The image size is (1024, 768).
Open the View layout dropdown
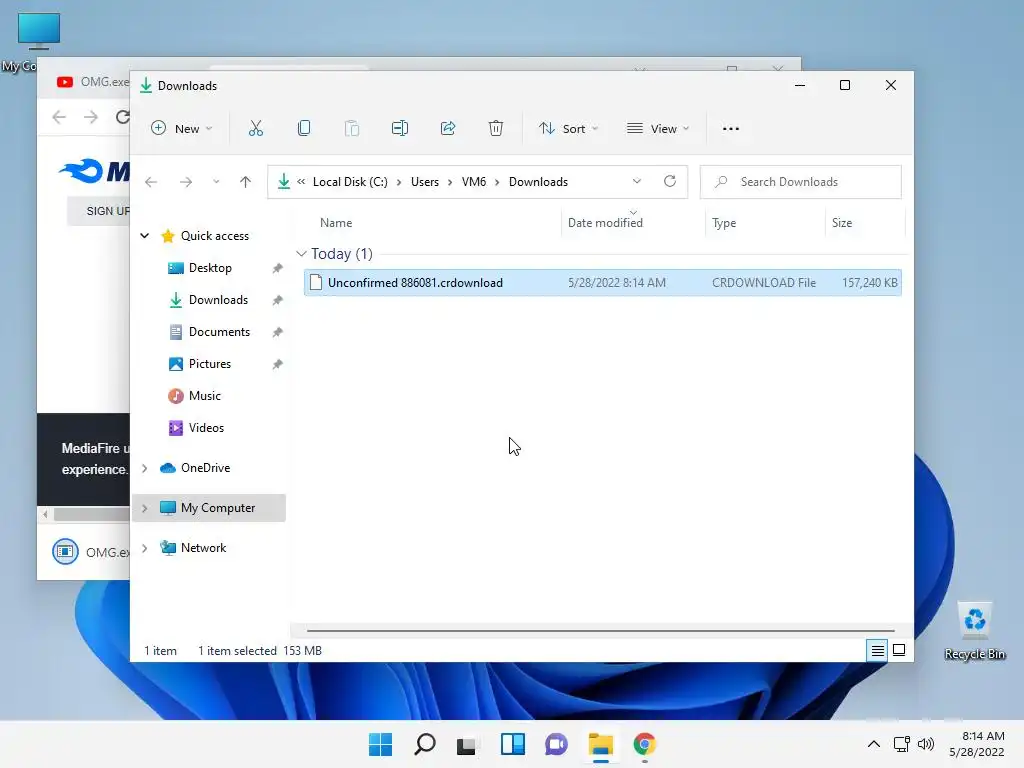[658, 129]
